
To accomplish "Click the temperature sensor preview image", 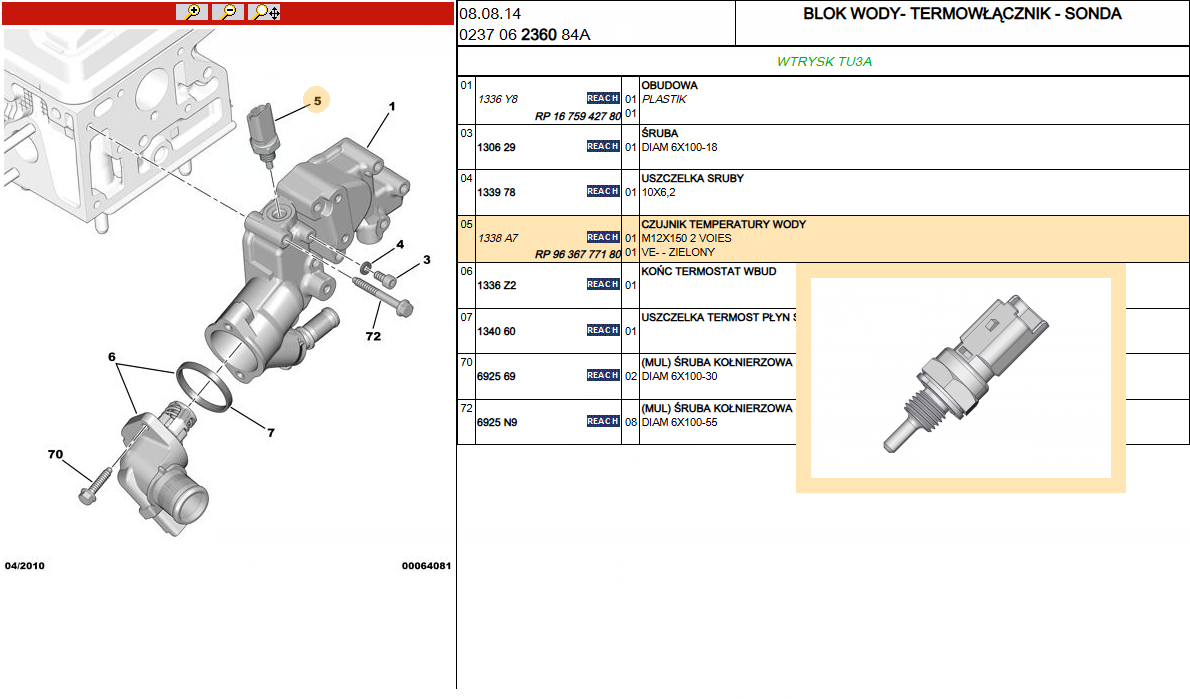I will point(961,378).
